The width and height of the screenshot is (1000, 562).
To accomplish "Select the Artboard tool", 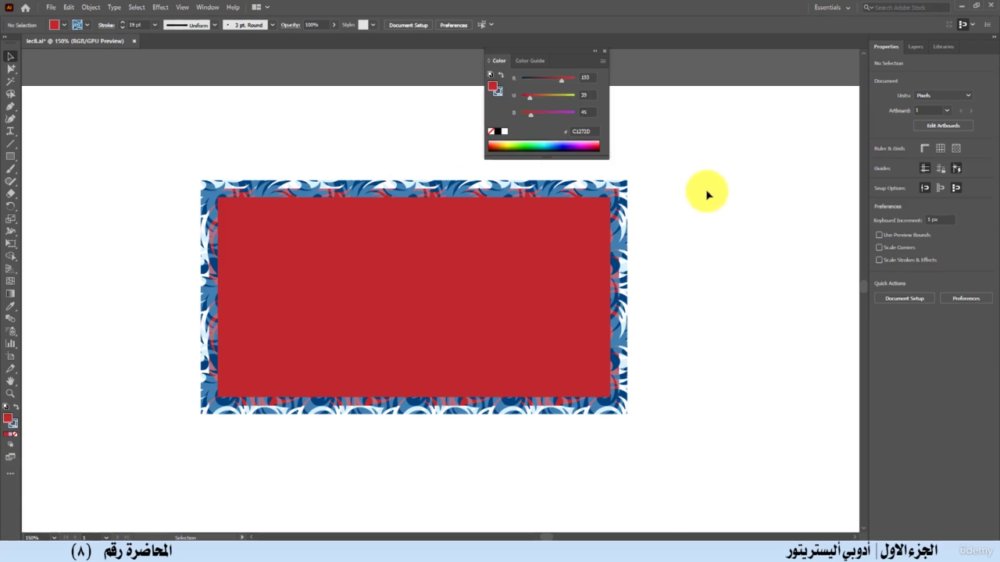I will (x=10, y=356).
